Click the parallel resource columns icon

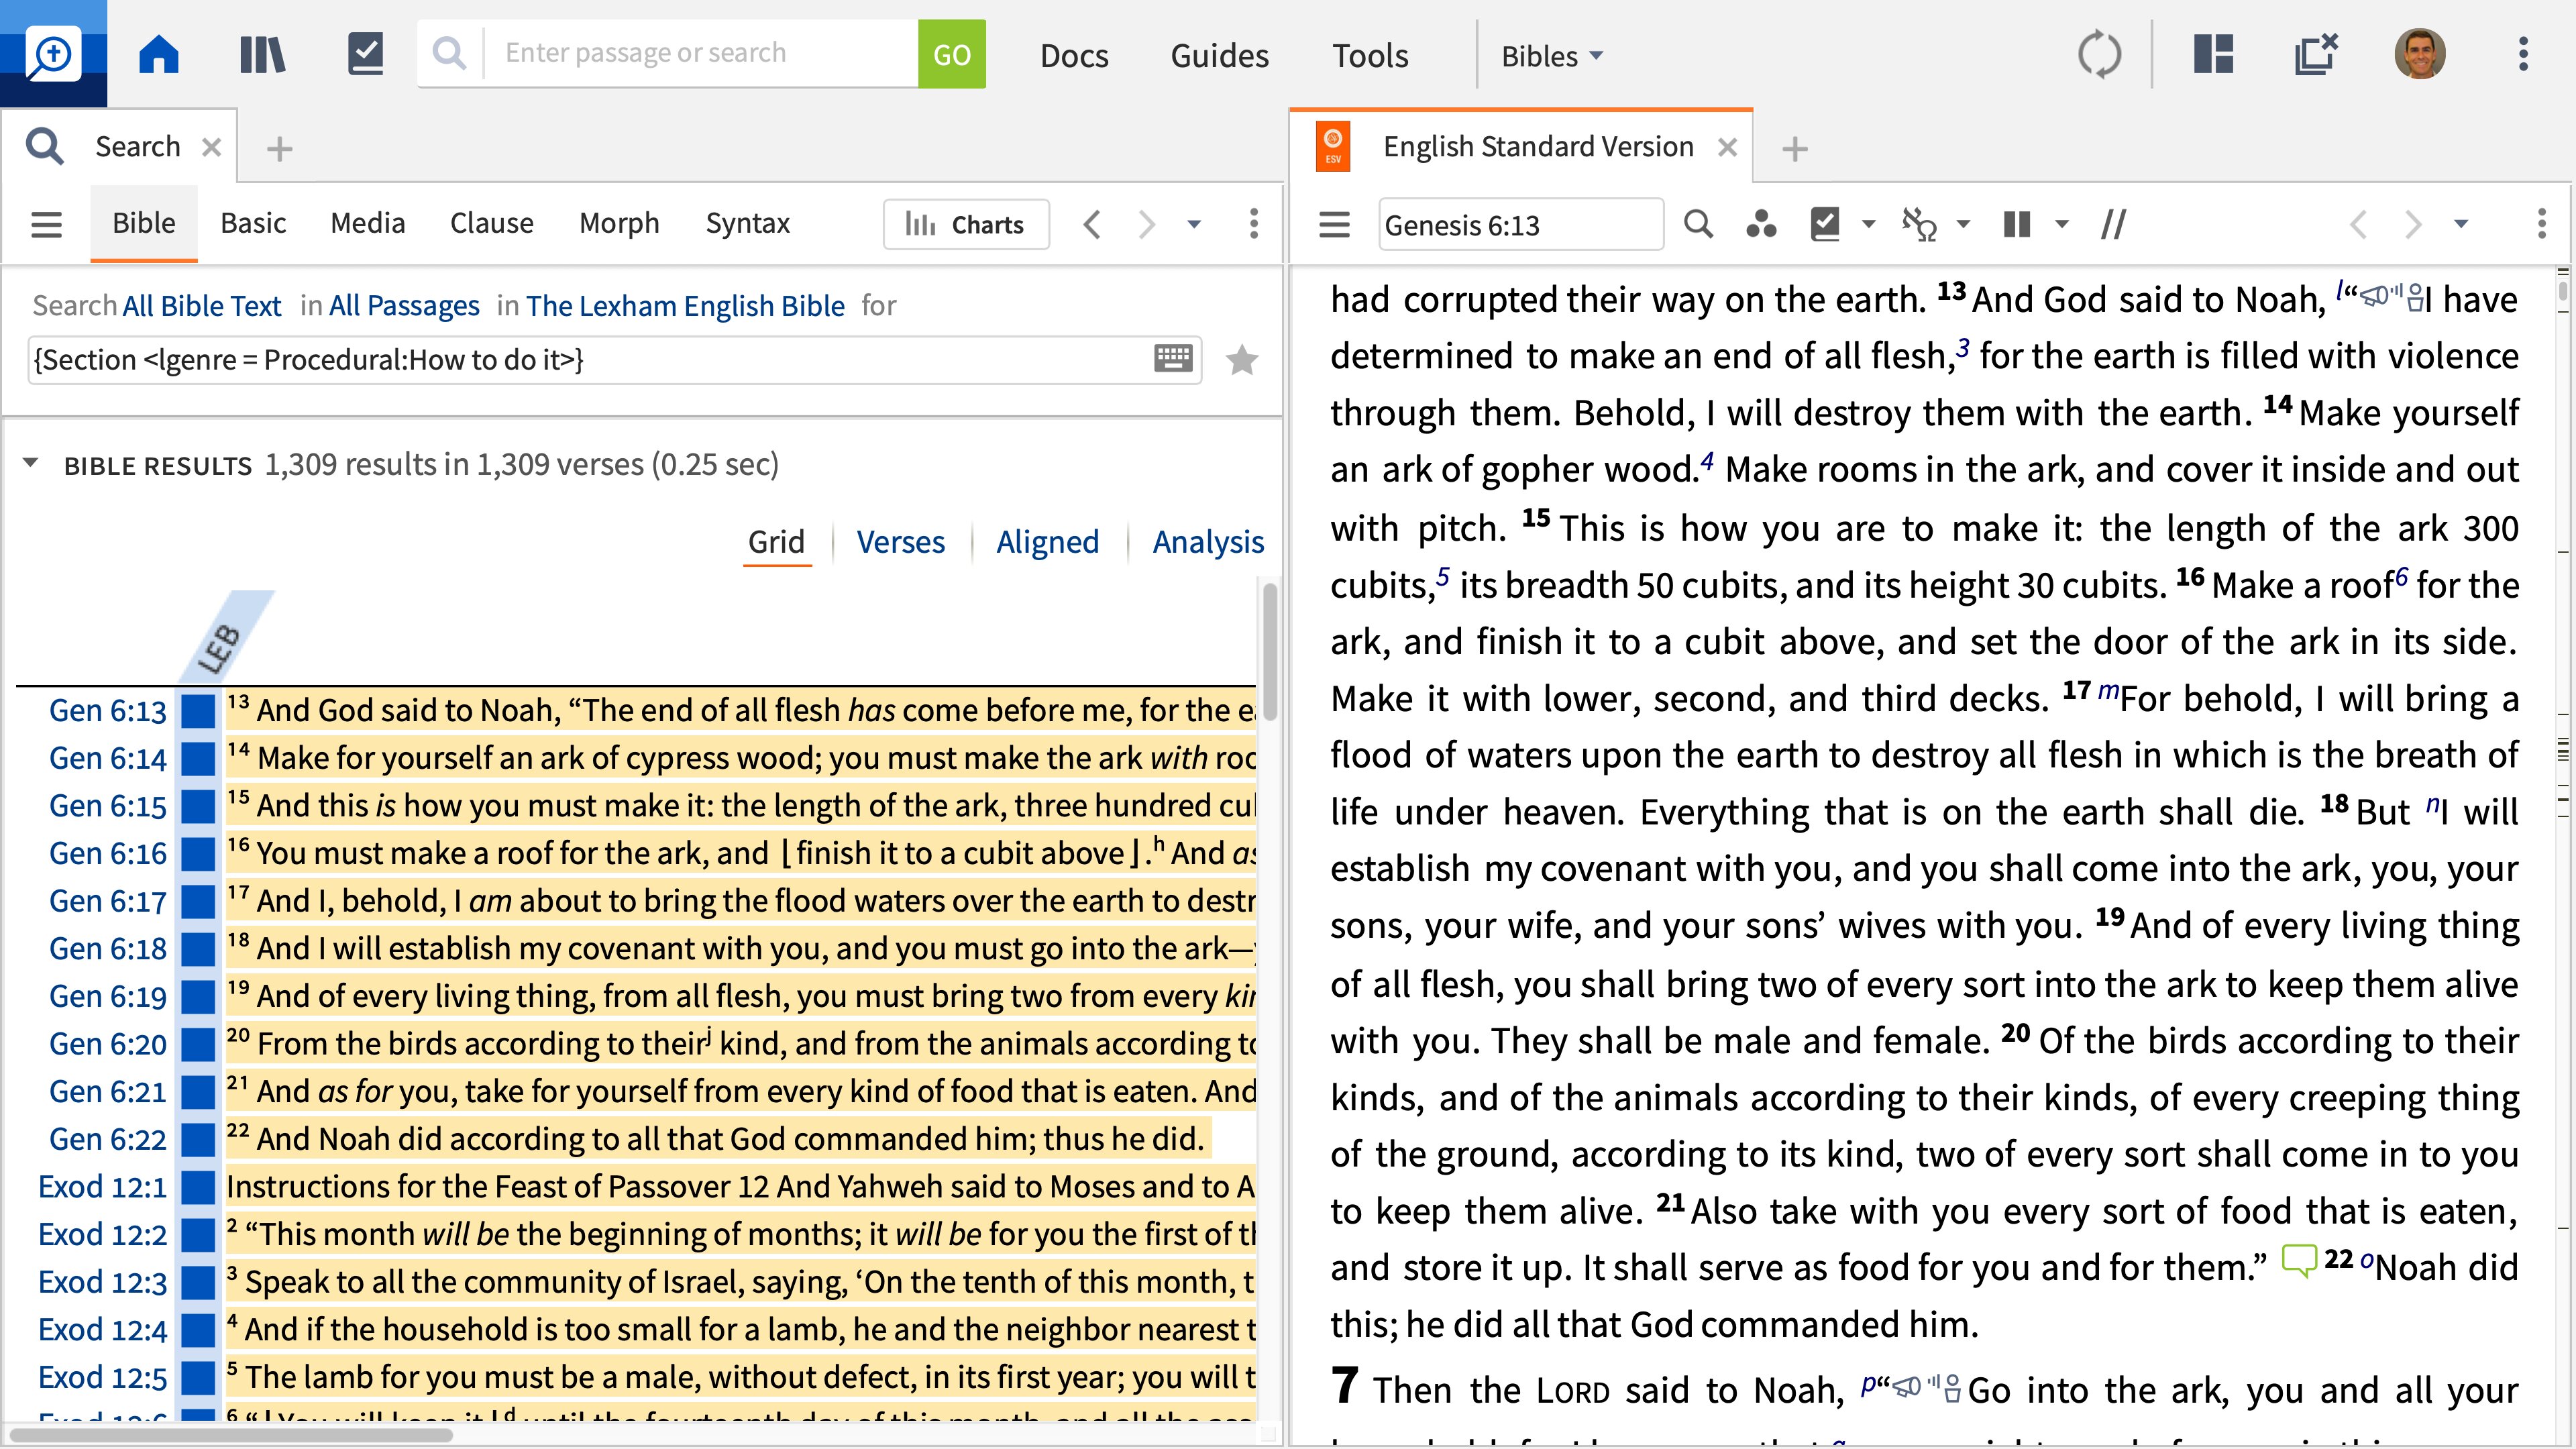pyautogui.click(x=2017, y=224)
